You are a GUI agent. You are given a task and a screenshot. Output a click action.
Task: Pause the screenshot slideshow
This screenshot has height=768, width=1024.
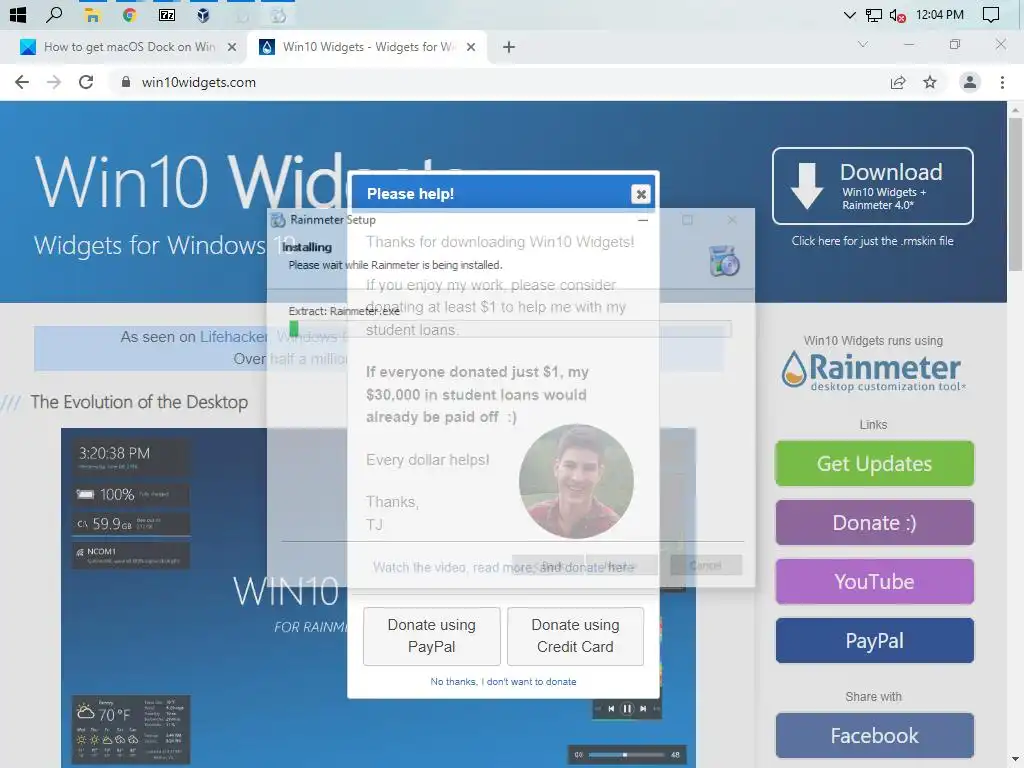click(627, 709)
